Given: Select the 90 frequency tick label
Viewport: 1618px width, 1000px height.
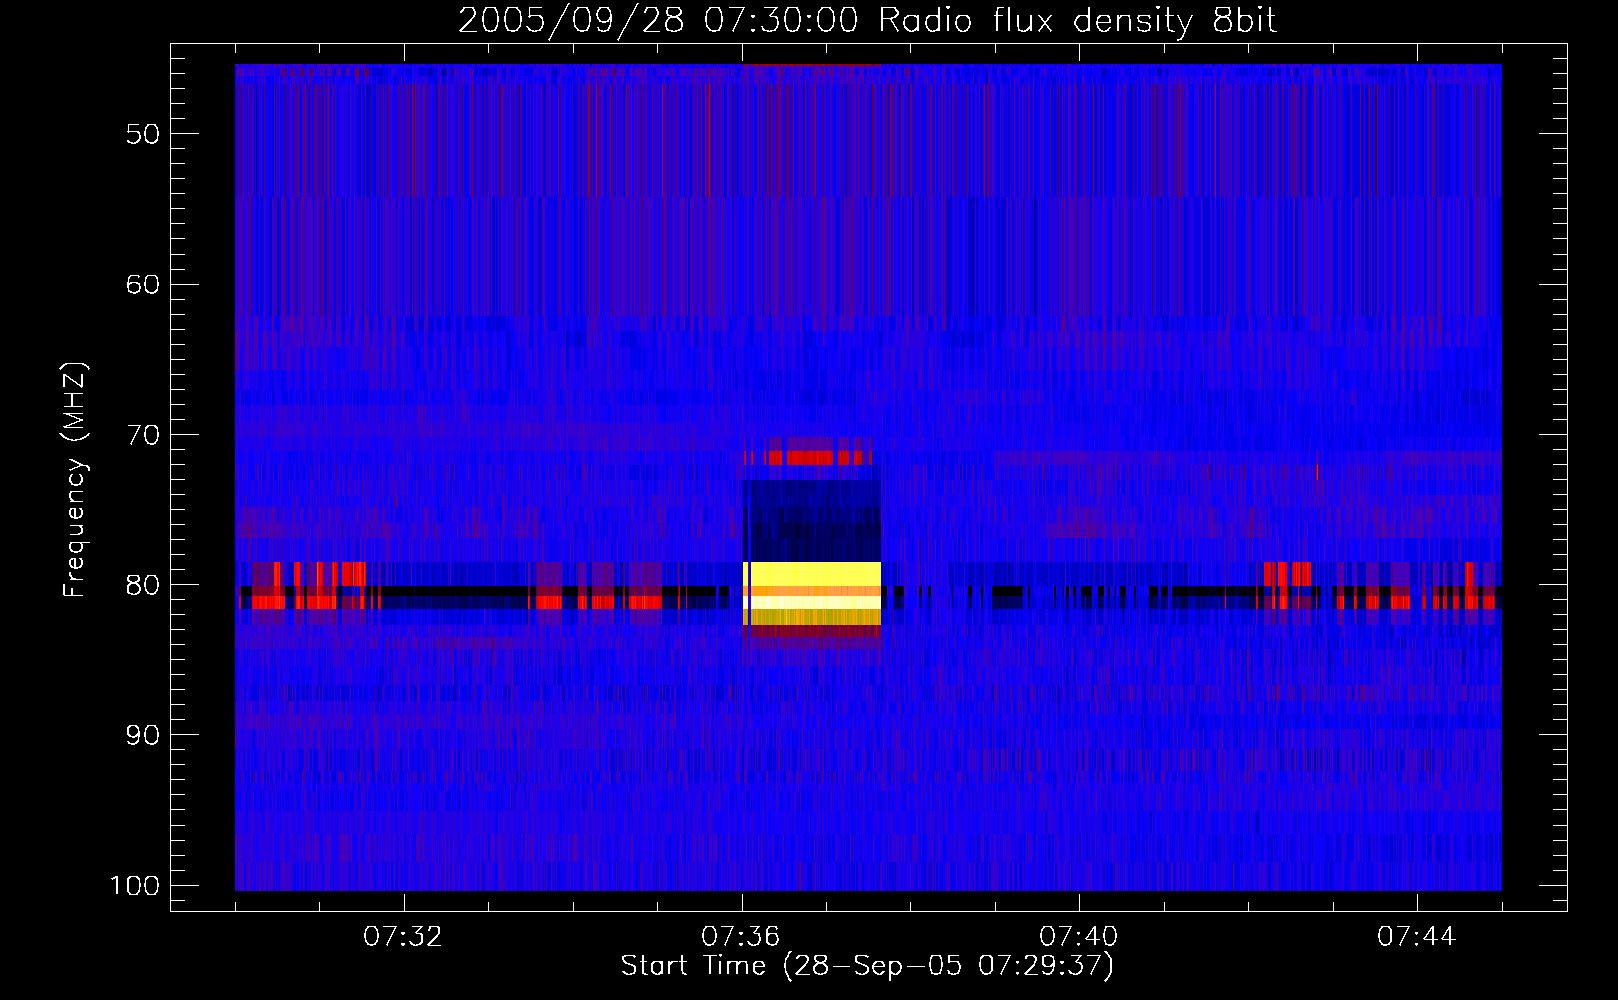Looking at the screenshot, I should point(143,735).
